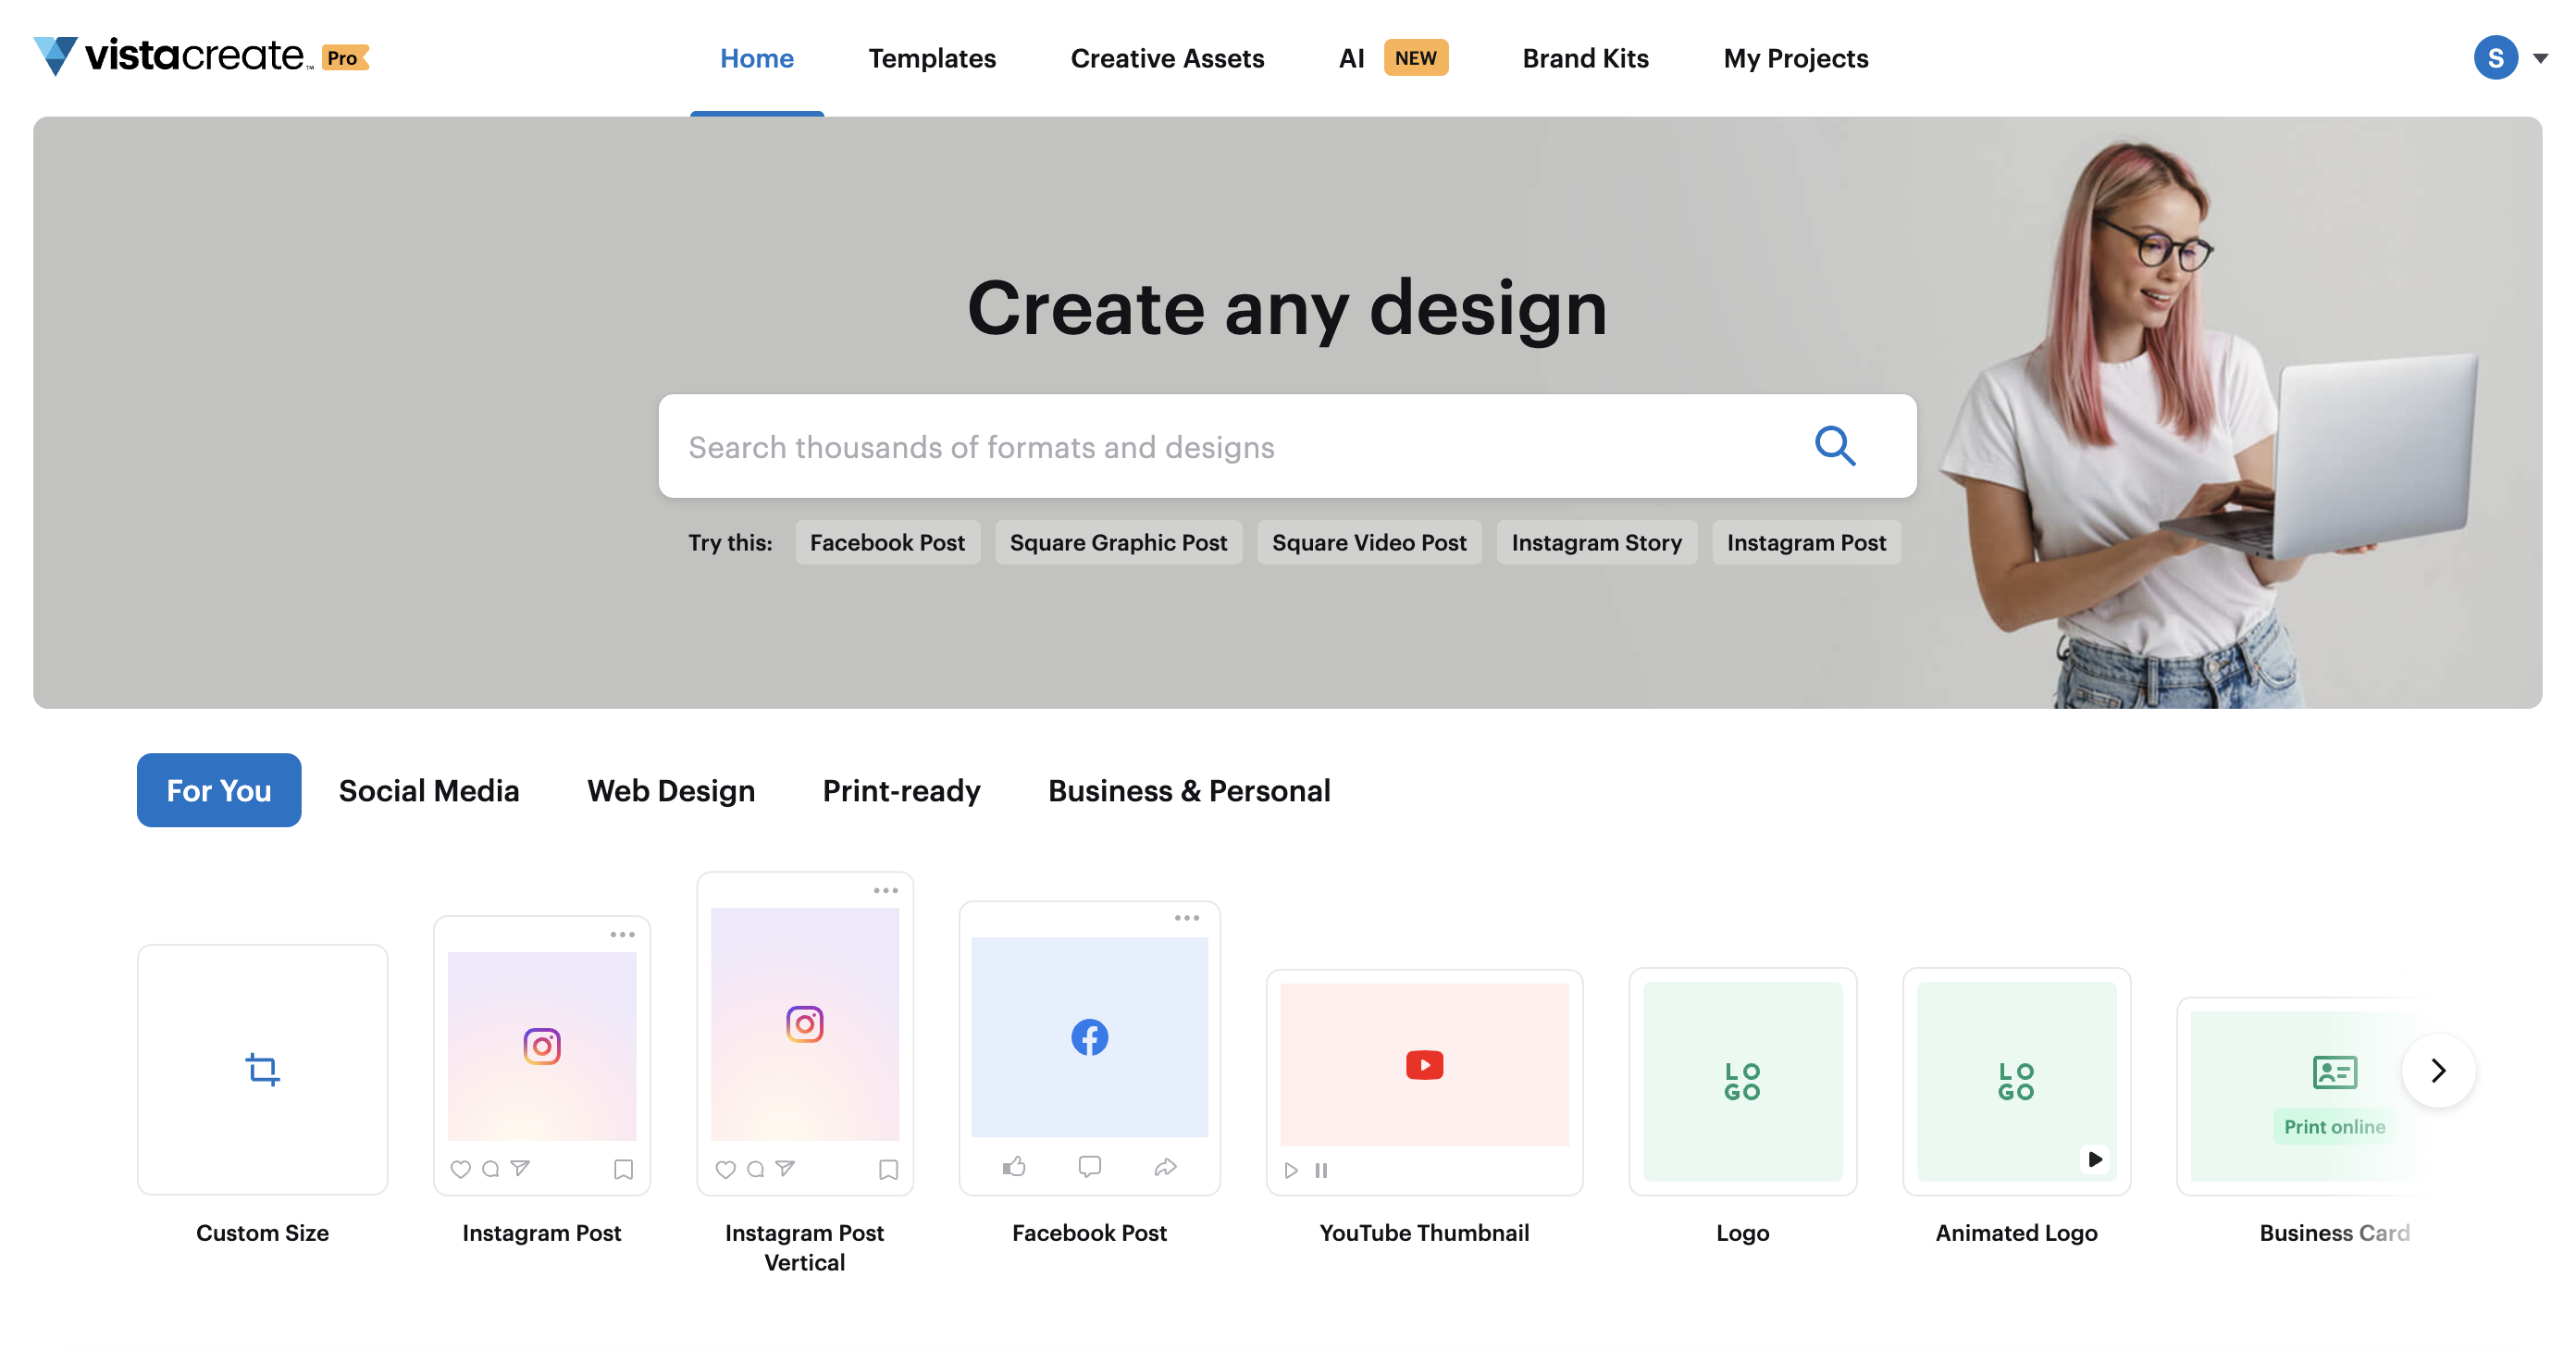The height and width of the screenshot is (1351, 2576).
Task: Click the search formats and designs field
Action: (1286, 445)
